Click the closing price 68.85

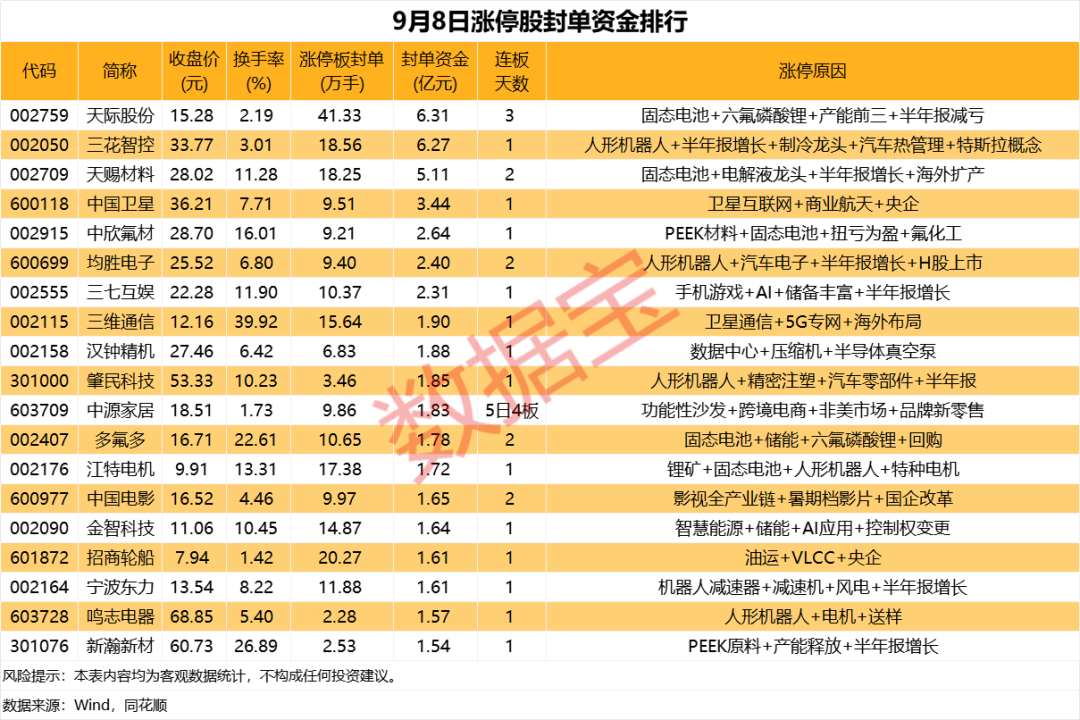tap(192, 617)
